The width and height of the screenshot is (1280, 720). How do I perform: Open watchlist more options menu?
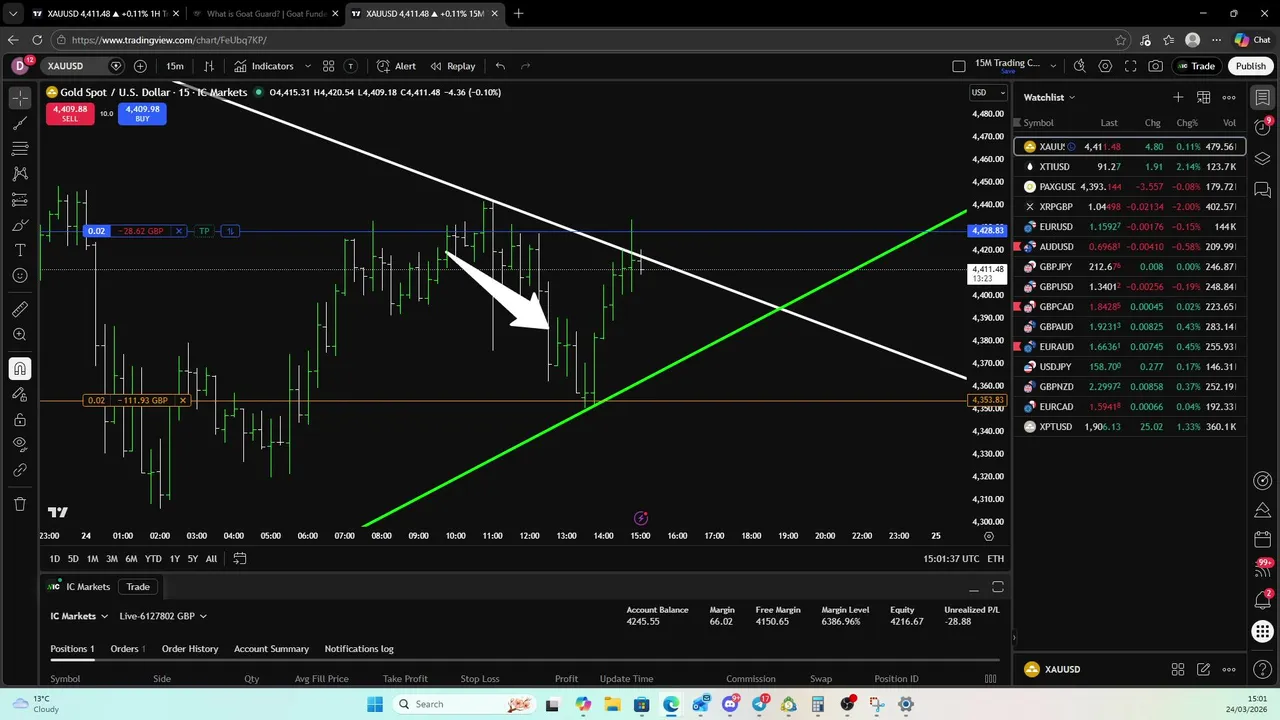click(1229, 97)
